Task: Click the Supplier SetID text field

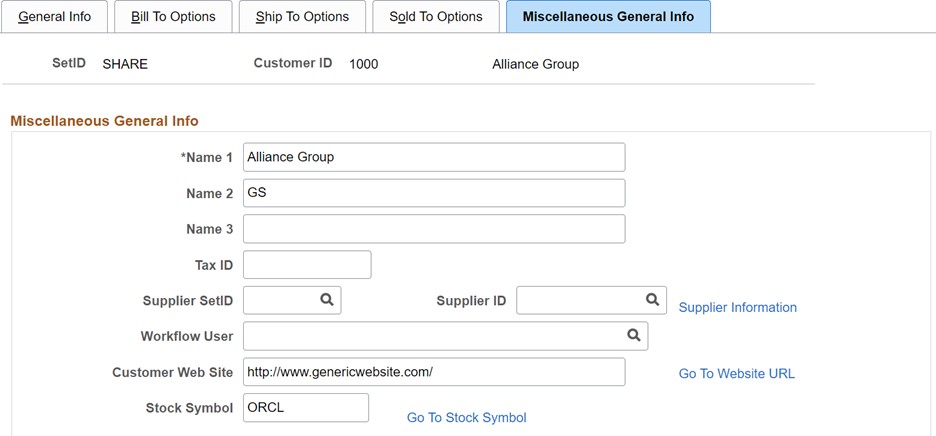Action: [x=280, y=300]
